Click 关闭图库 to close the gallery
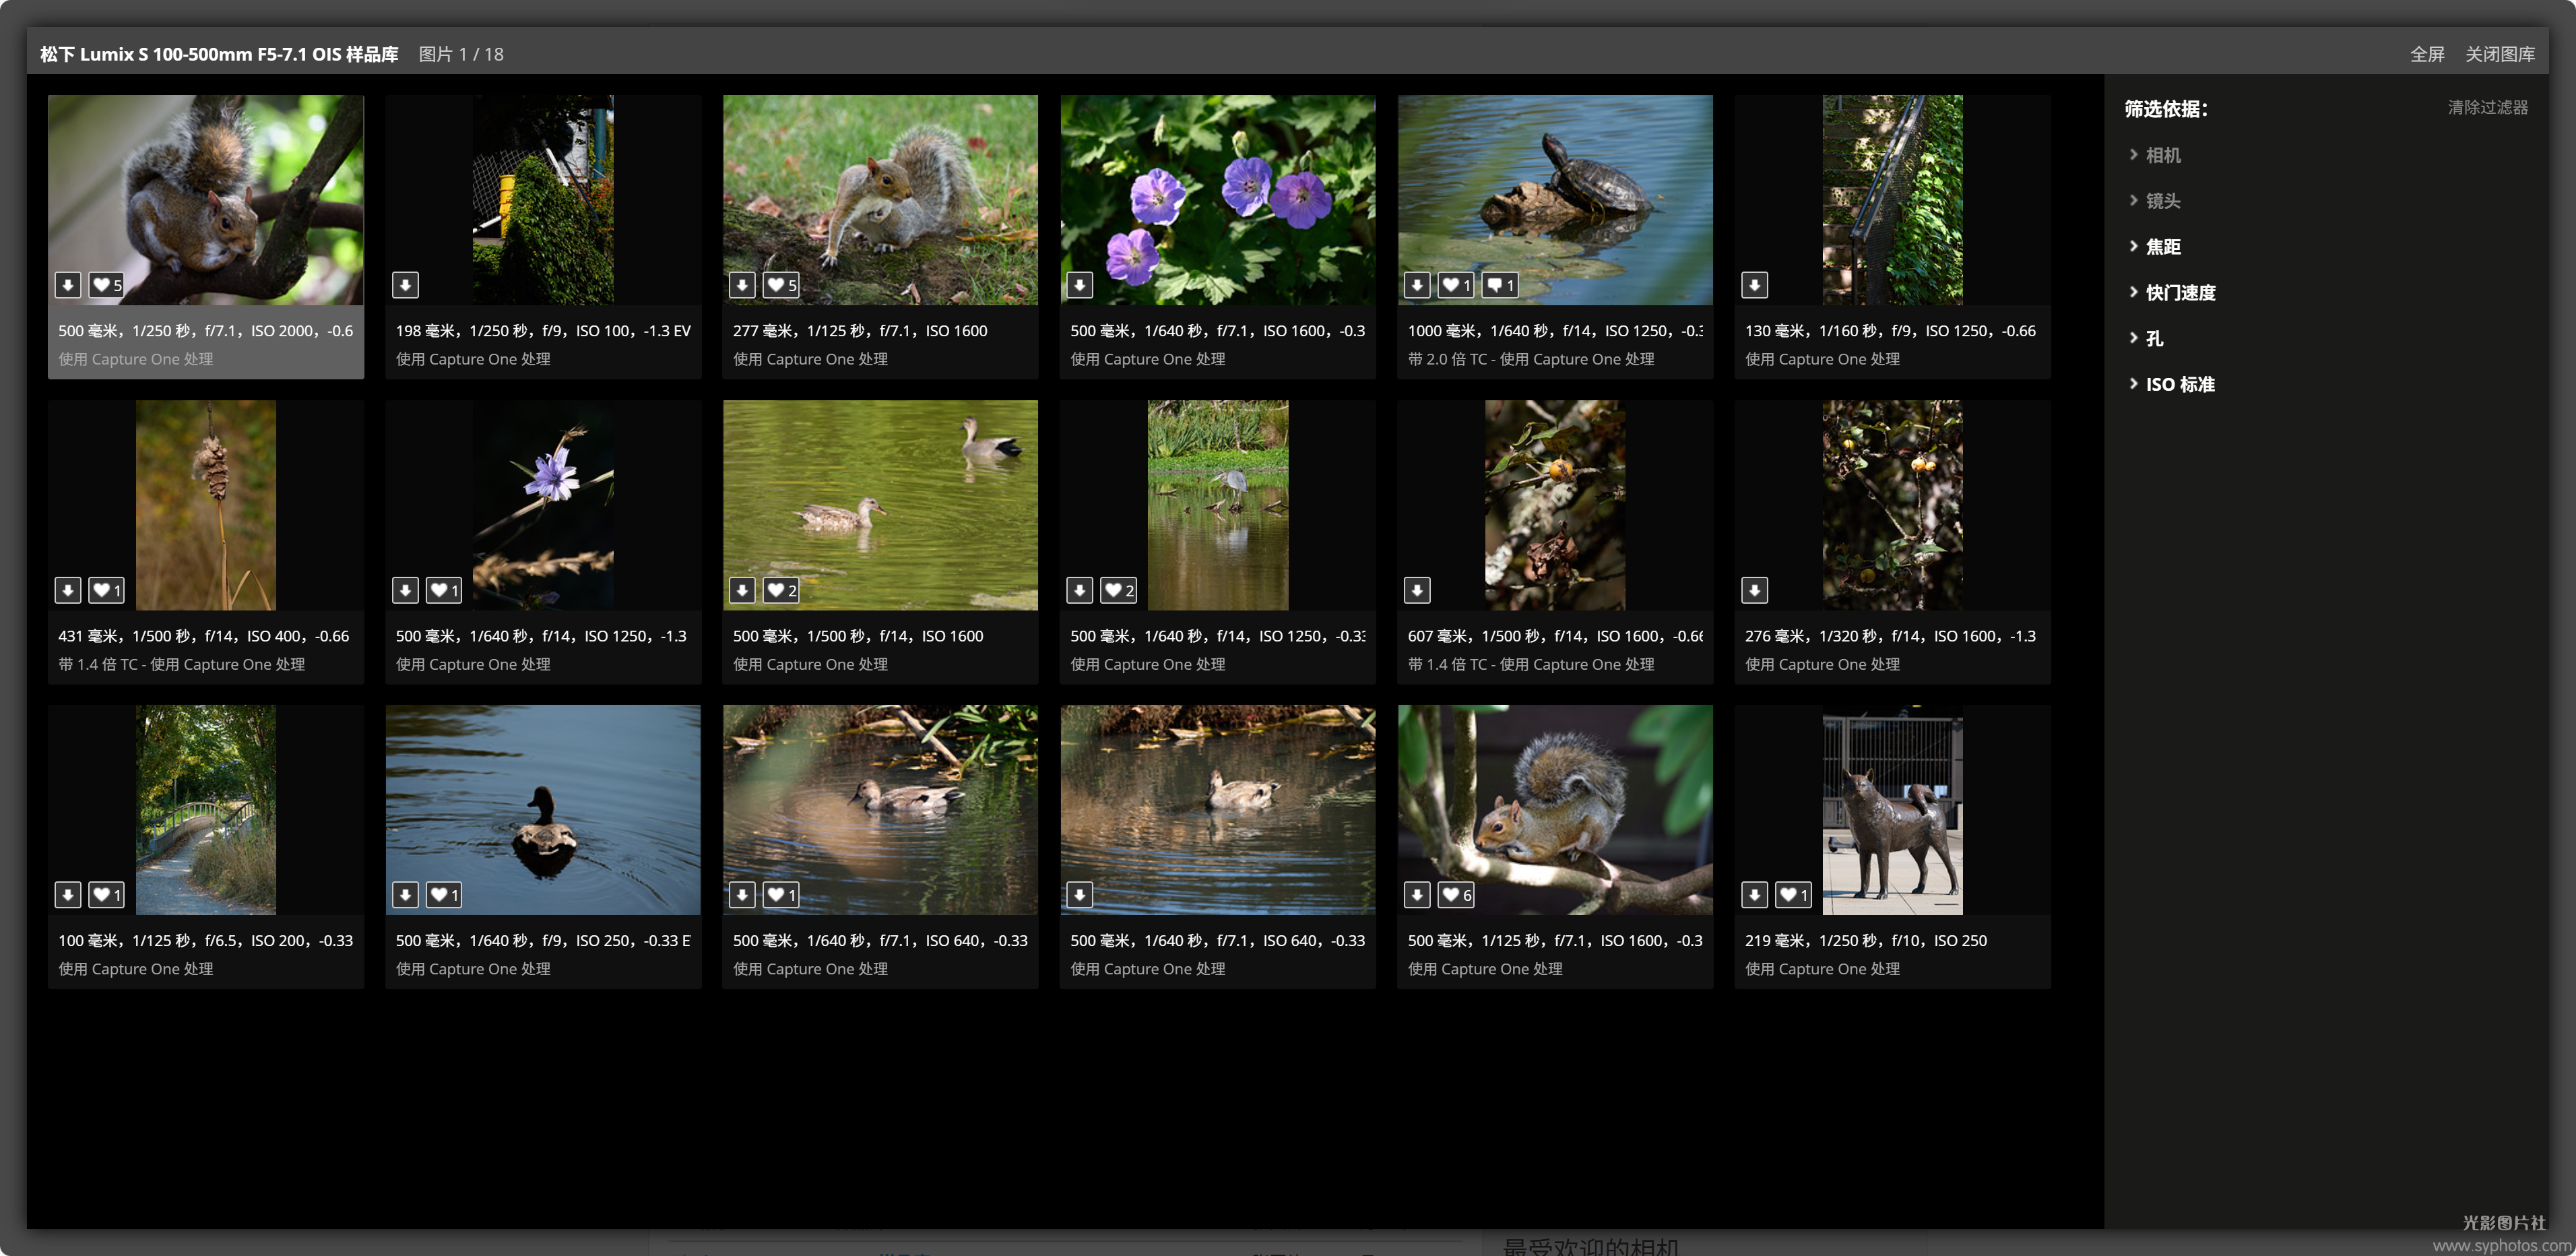Viewport: 2576px width, 1256px height. point(2500,54)
